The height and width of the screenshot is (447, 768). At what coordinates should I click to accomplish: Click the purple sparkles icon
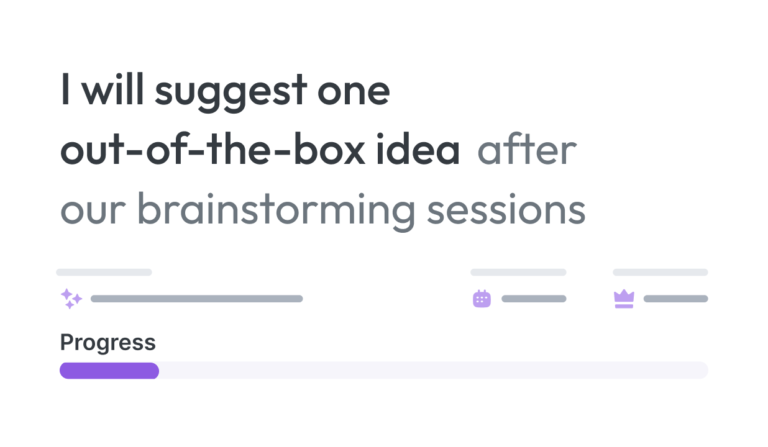71,299
